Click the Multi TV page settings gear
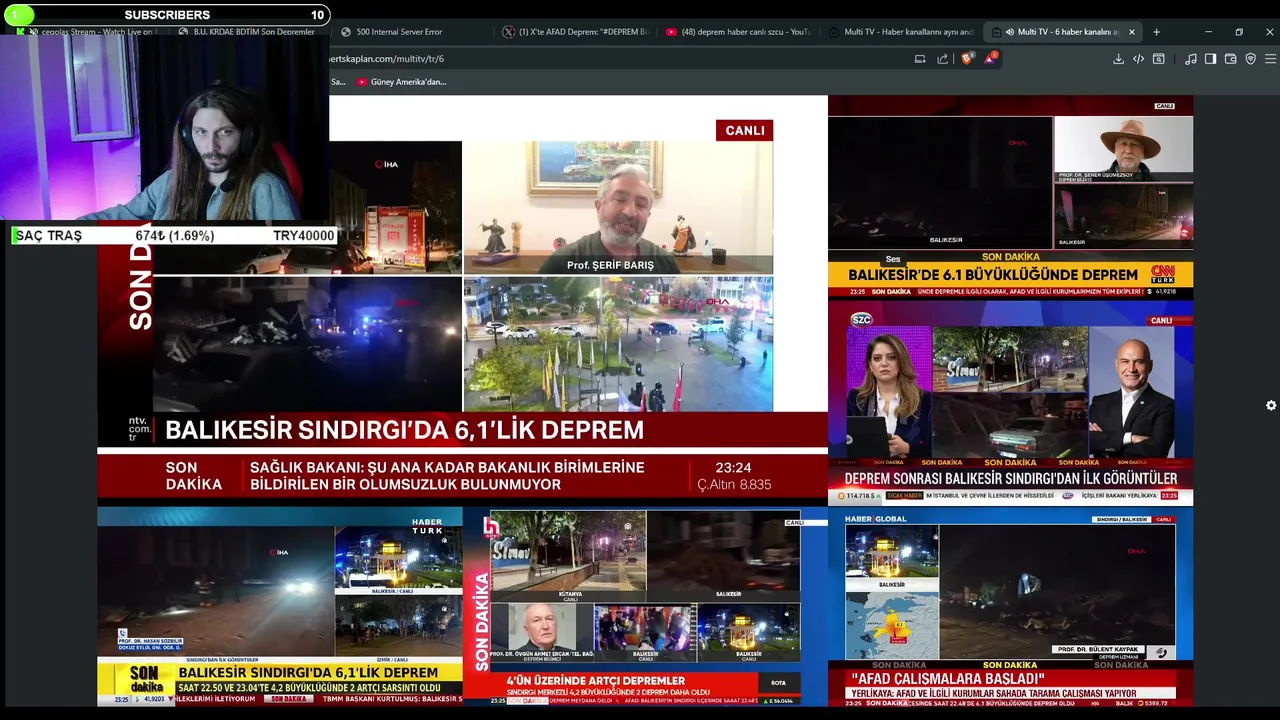The image size is (1280, 720). click(1271, 405)
